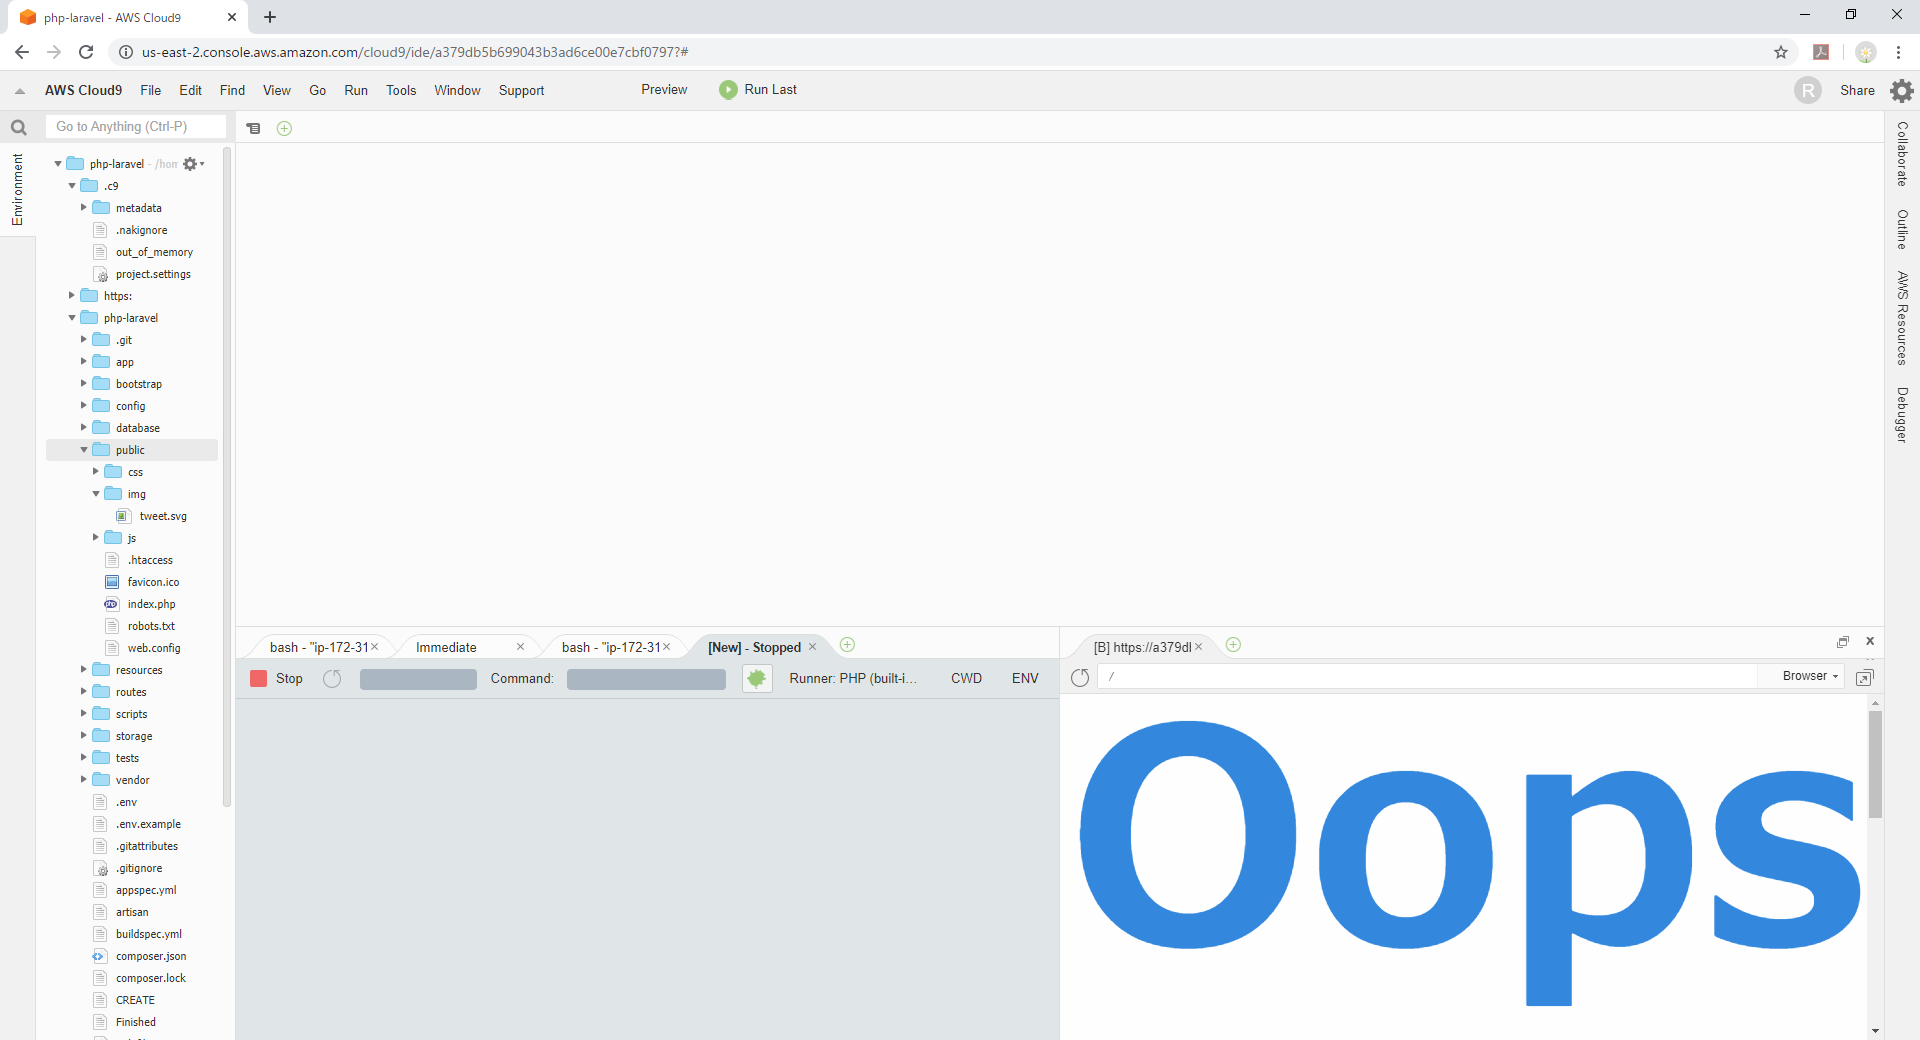Open the Collaborate side panel
This screenshot has width=1920, height=1040.
click(x=1902, y=154)
